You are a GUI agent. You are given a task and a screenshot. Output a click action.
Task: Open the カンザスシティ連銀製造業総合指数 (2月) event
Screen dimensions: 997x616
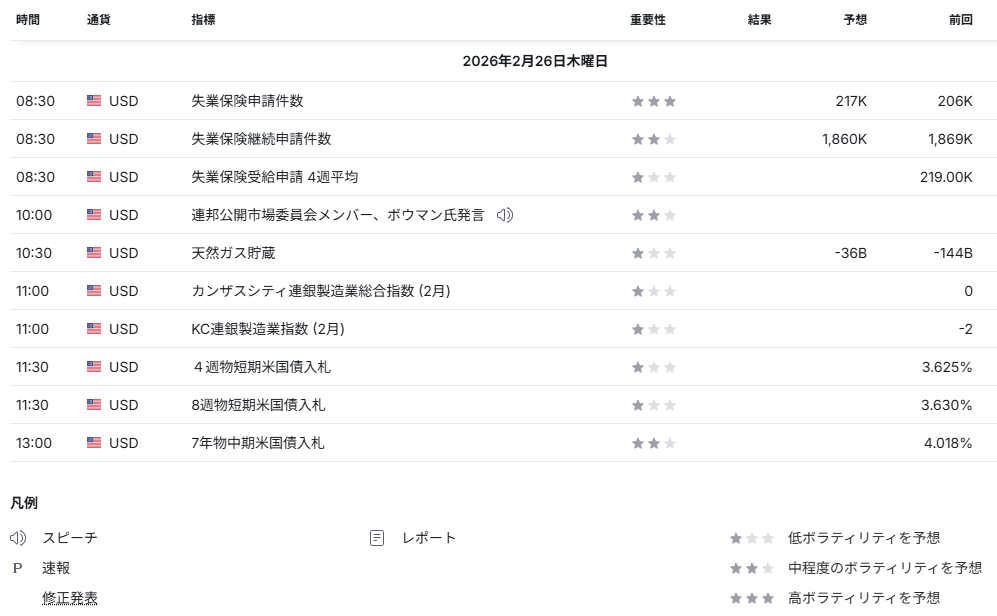pos(320,291)
